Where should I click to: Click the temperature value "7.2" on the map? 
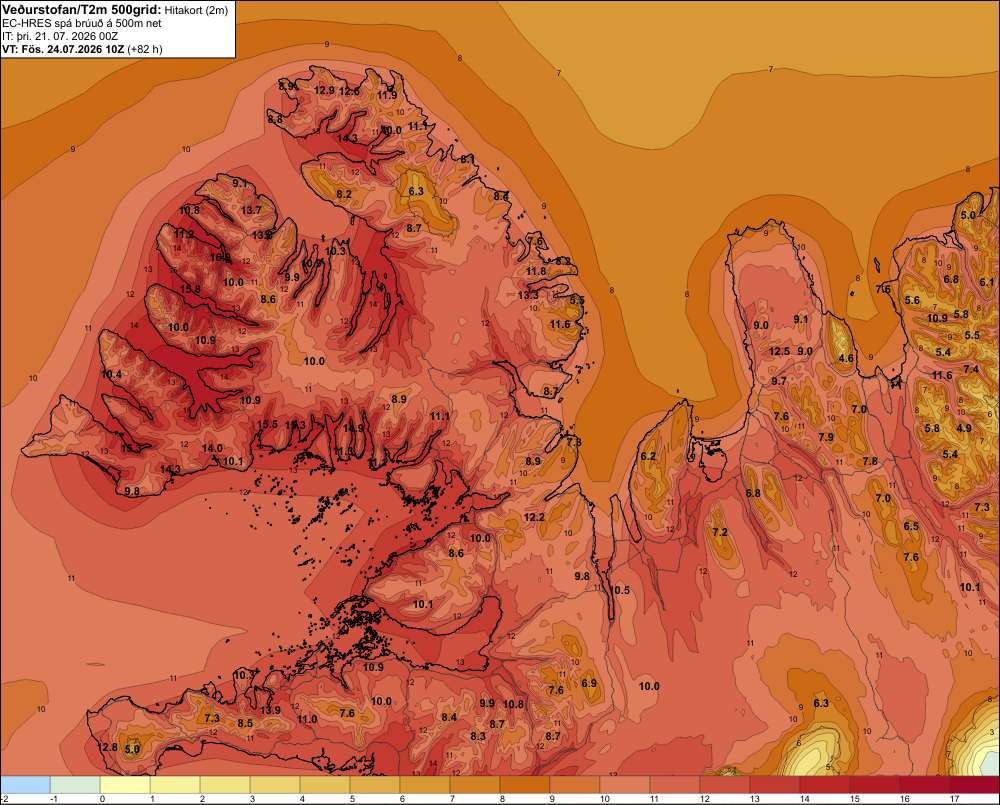[x=720, y=532]
